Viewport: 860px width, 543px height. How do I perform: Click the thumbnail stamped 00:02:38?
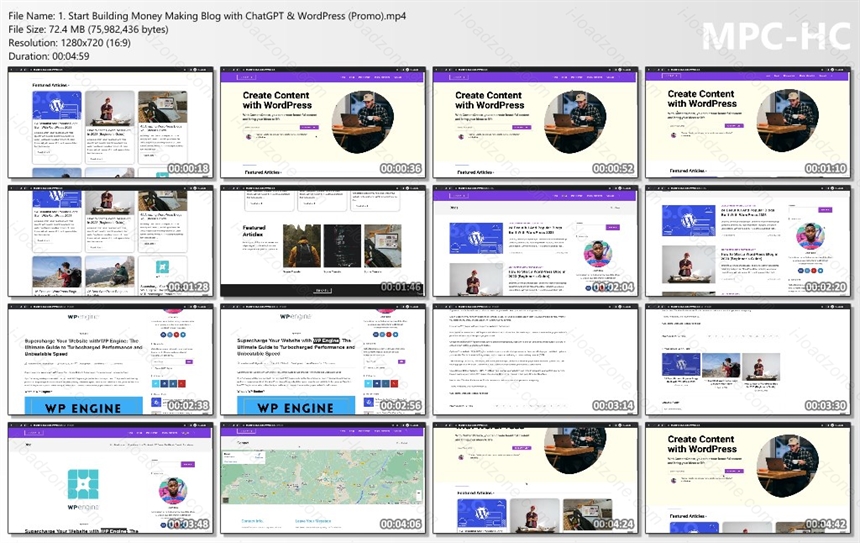[111, 360]
